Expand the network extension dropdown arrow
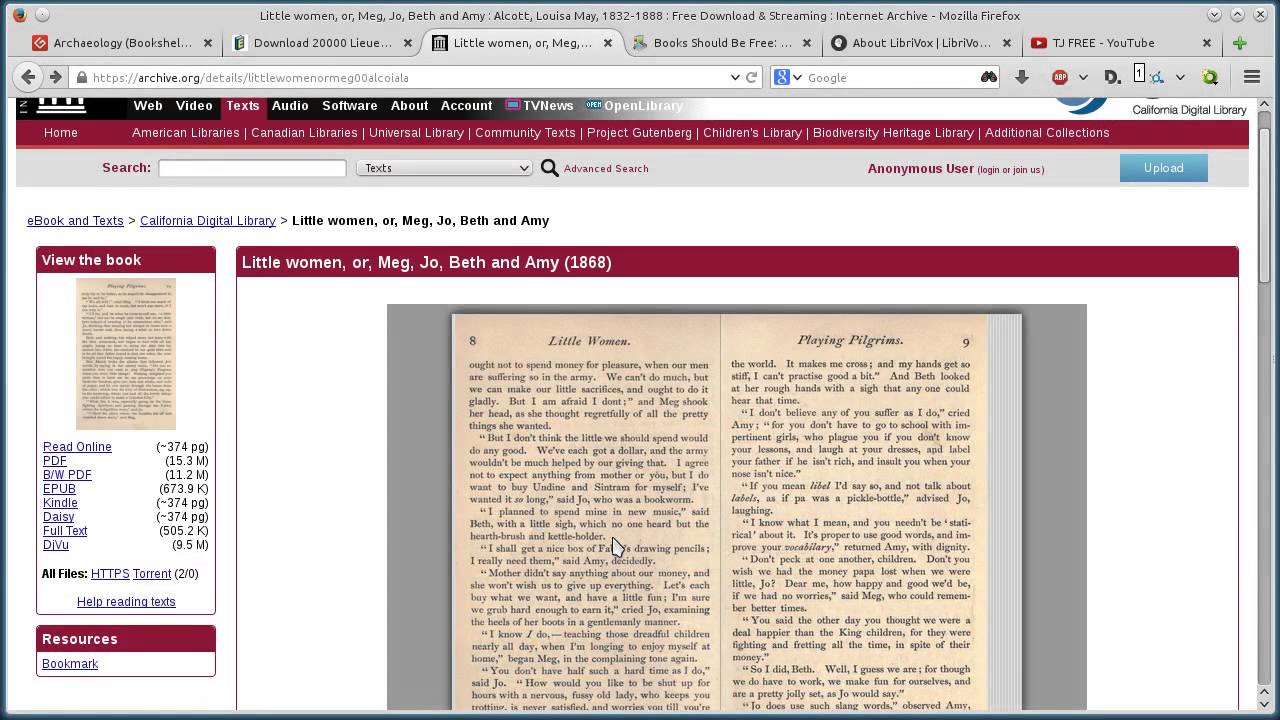The width and height of the screenshot is (1280, 720). point(1180,77)
